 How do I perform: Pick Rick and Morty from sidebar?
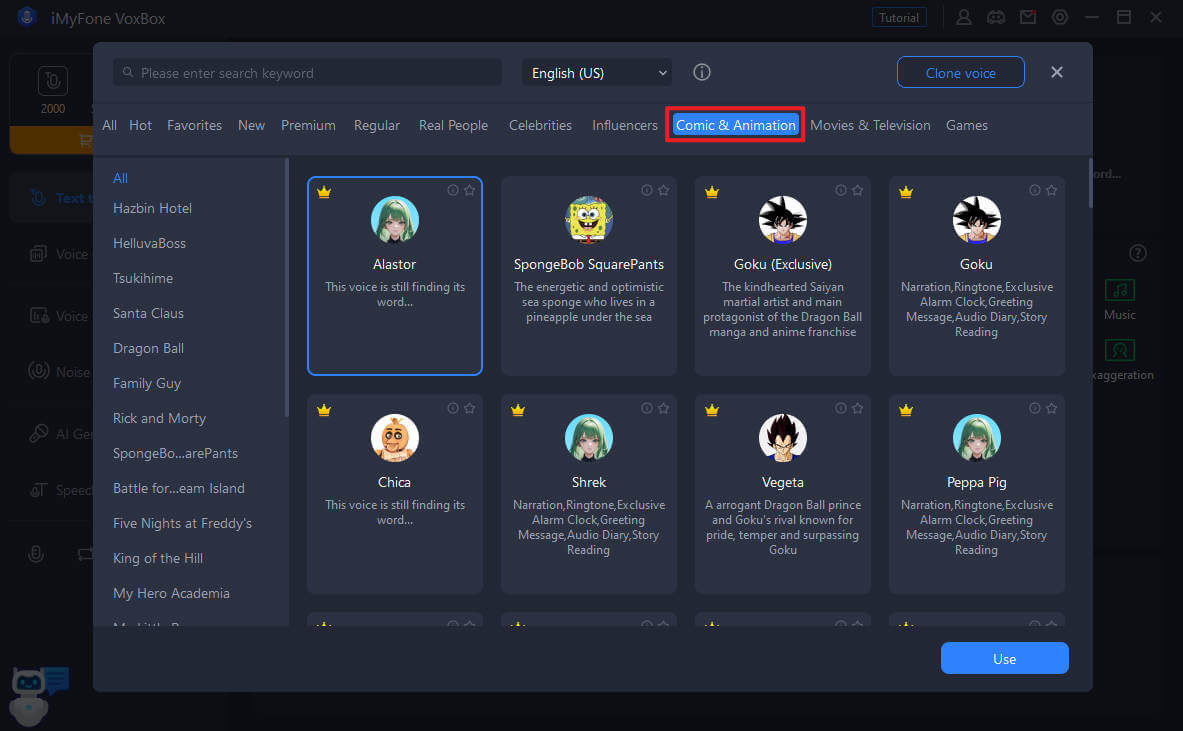(x=159, y=418)
